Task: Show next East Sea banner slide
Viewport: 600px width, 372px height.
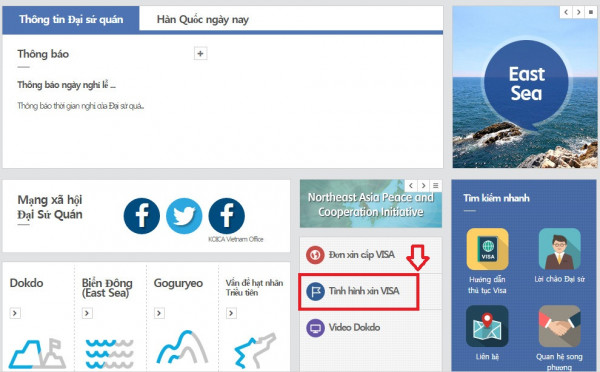Action: (x=579, y=12)
